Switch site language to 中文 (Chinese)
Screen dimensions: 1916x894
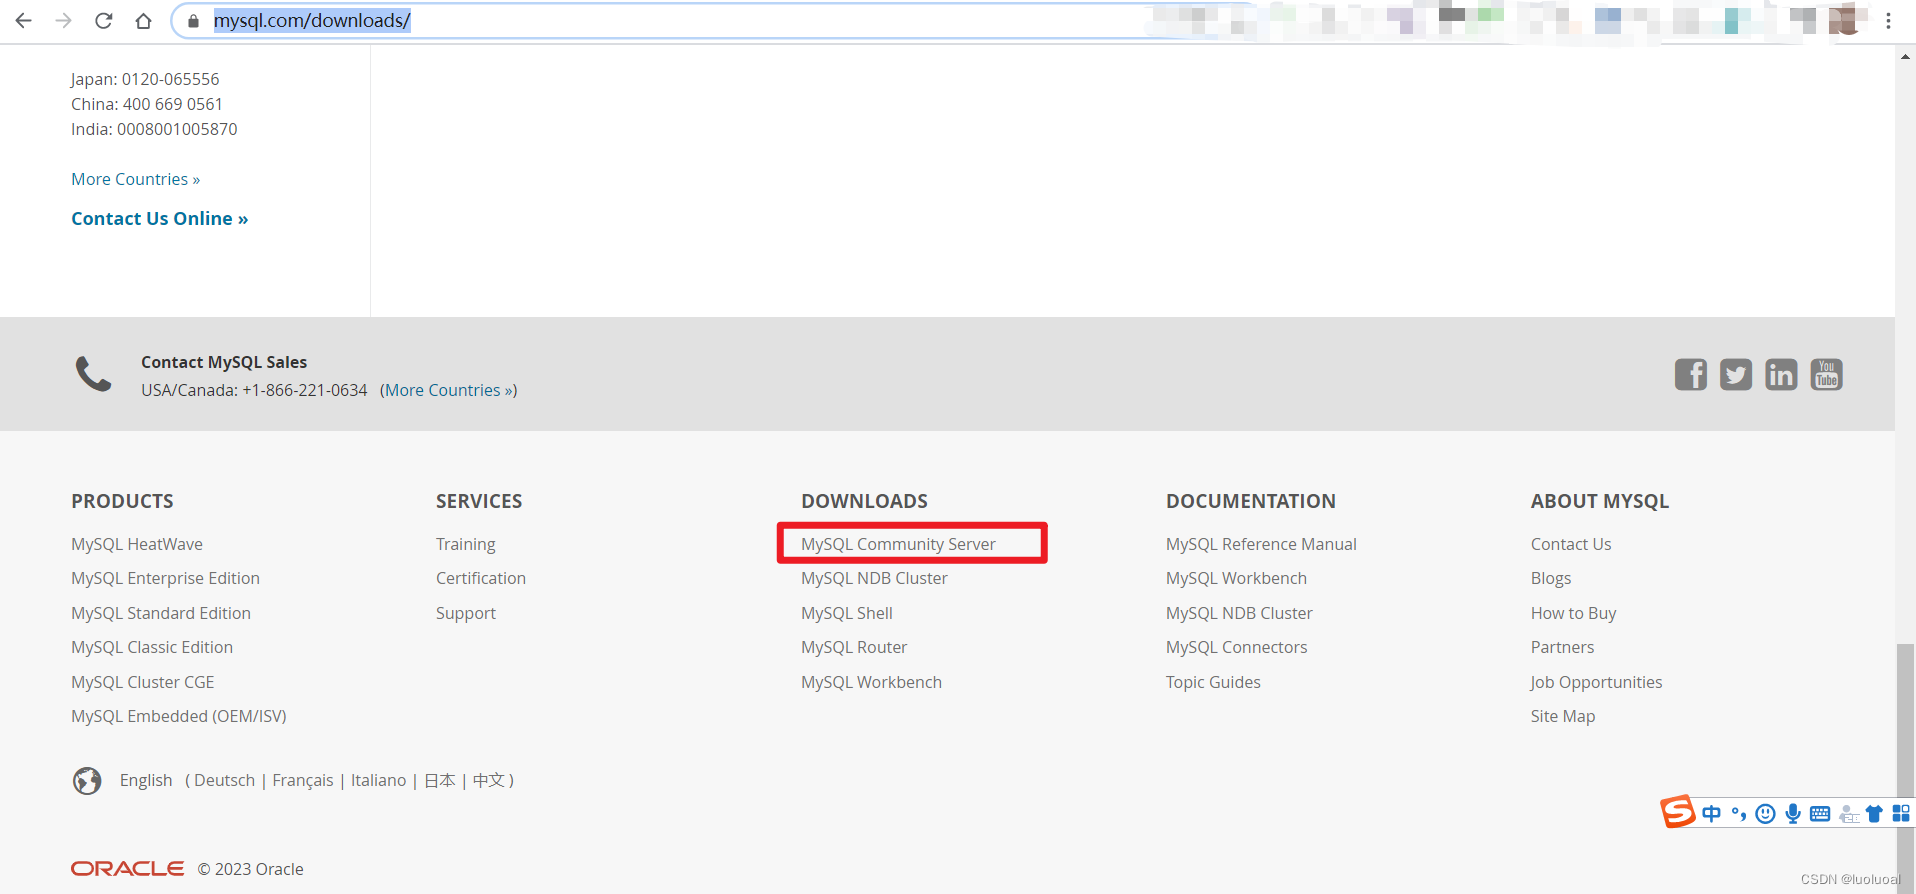pos(489,780)
